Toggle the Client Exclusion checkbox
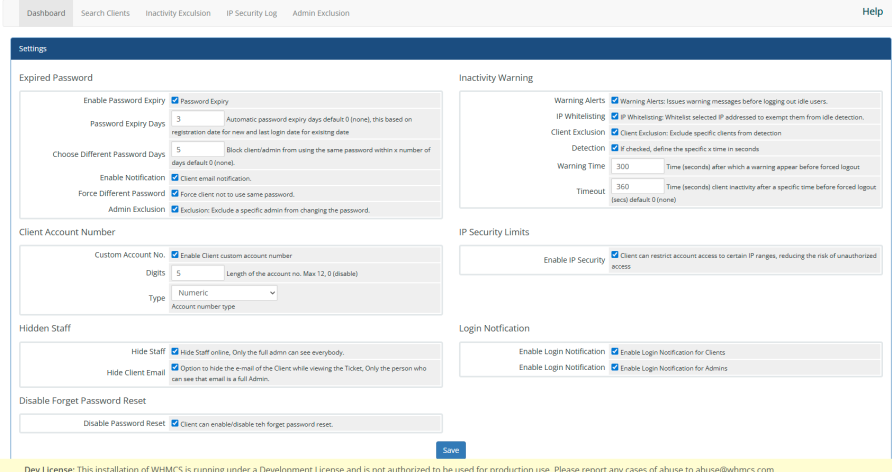Screen dimensions: 892x472 point(615,132)
